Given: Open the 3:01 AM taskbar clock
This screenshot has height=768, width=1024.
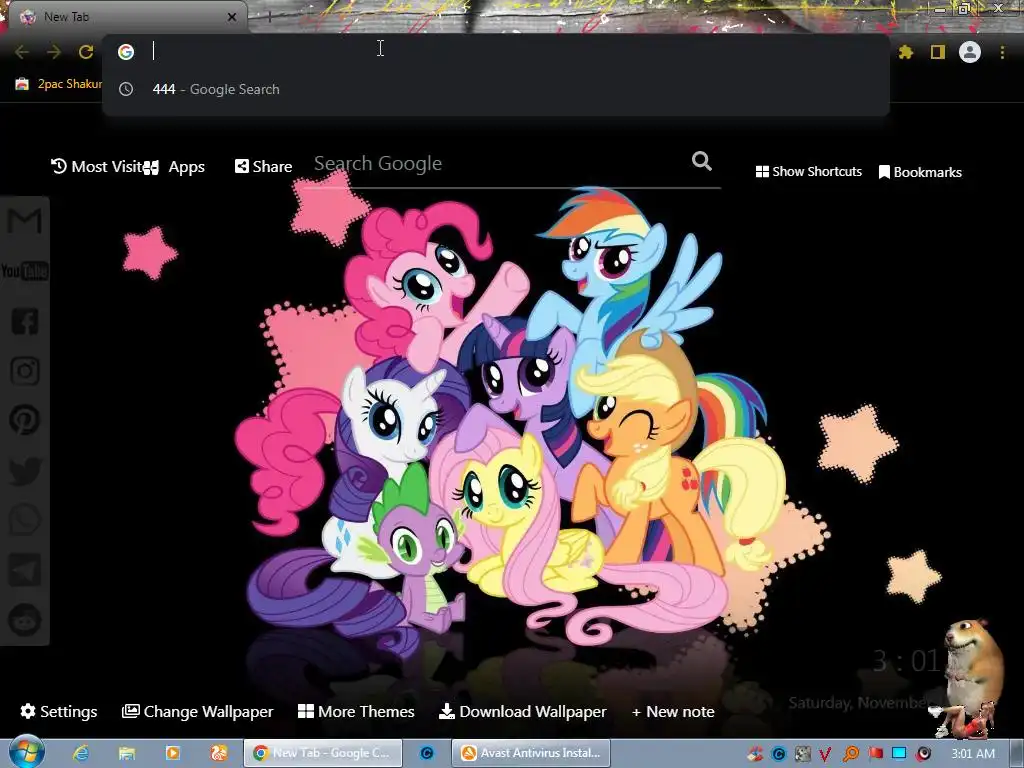Looking at the screenshot, I should tap(973, 754).
